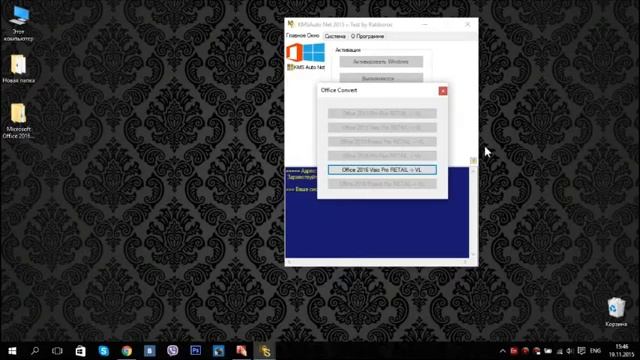640x360 pixels.
Task: Select Новая папка folder on desktop
Action: pos(18,69)
